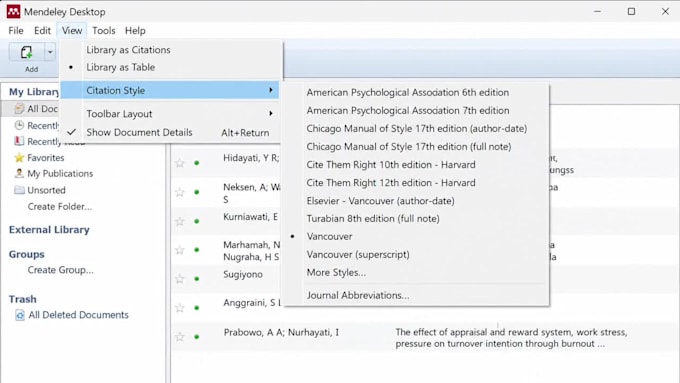The height and width of the screenshot is (383, 680).
Task: Open the File menu
Action: 16,31
